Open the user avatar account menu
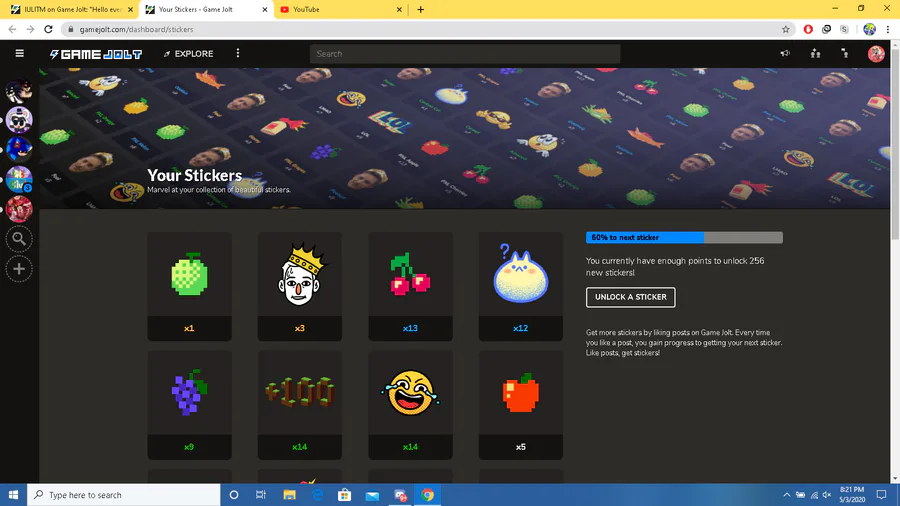The image size is (900, 506). point(876,53)
